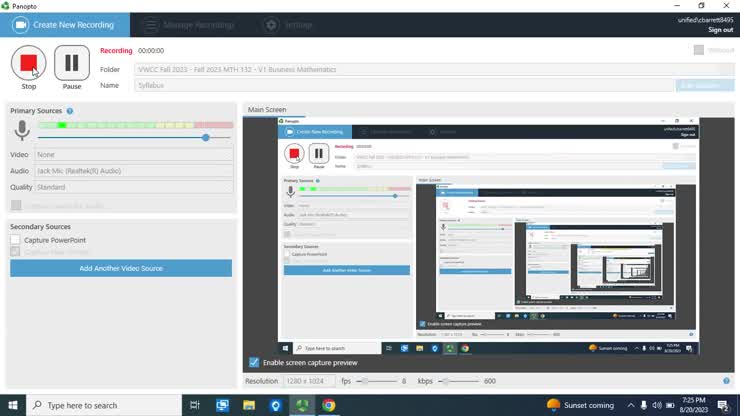Adjust the microphone volume slider

[205, 137]
